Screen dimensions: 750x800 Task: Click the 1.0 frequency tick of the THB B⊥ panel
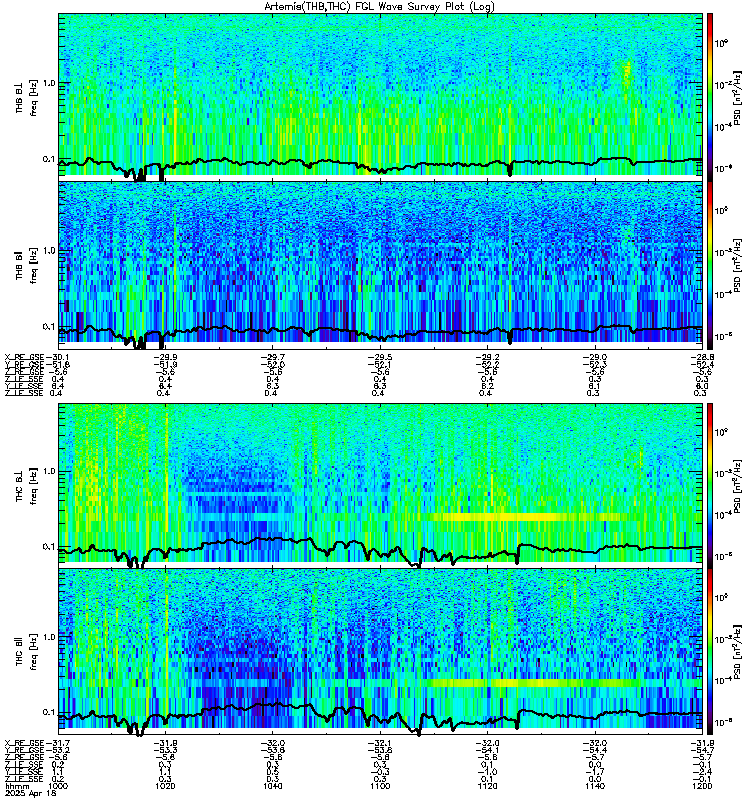49,83
